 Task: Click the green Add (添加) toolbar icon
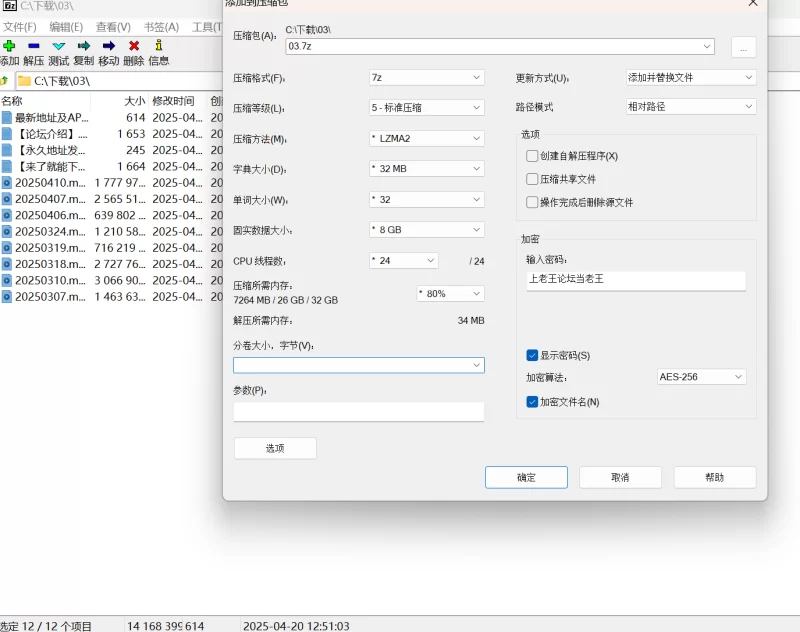pyautogui.click(x=9, y=46)
